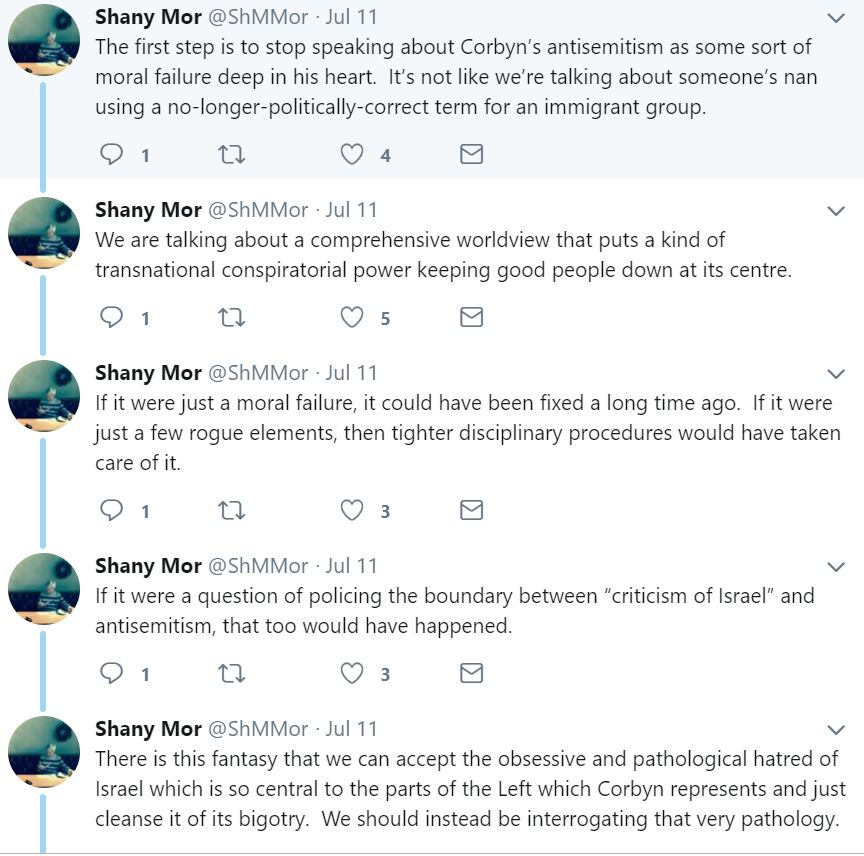
Task: Click the avatar beside the "fantasy" tweet
Action: tap(43, 753)
